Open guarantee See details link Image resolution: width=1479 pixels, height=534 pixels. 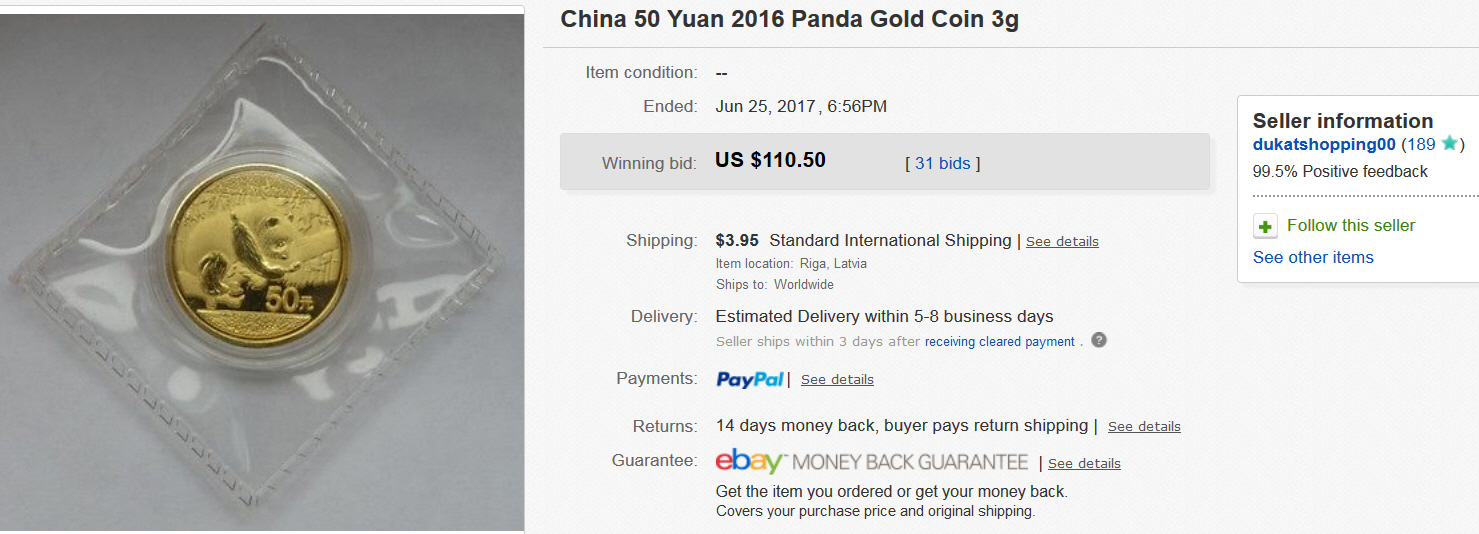pyautogui.click(x=1084, y=463)
